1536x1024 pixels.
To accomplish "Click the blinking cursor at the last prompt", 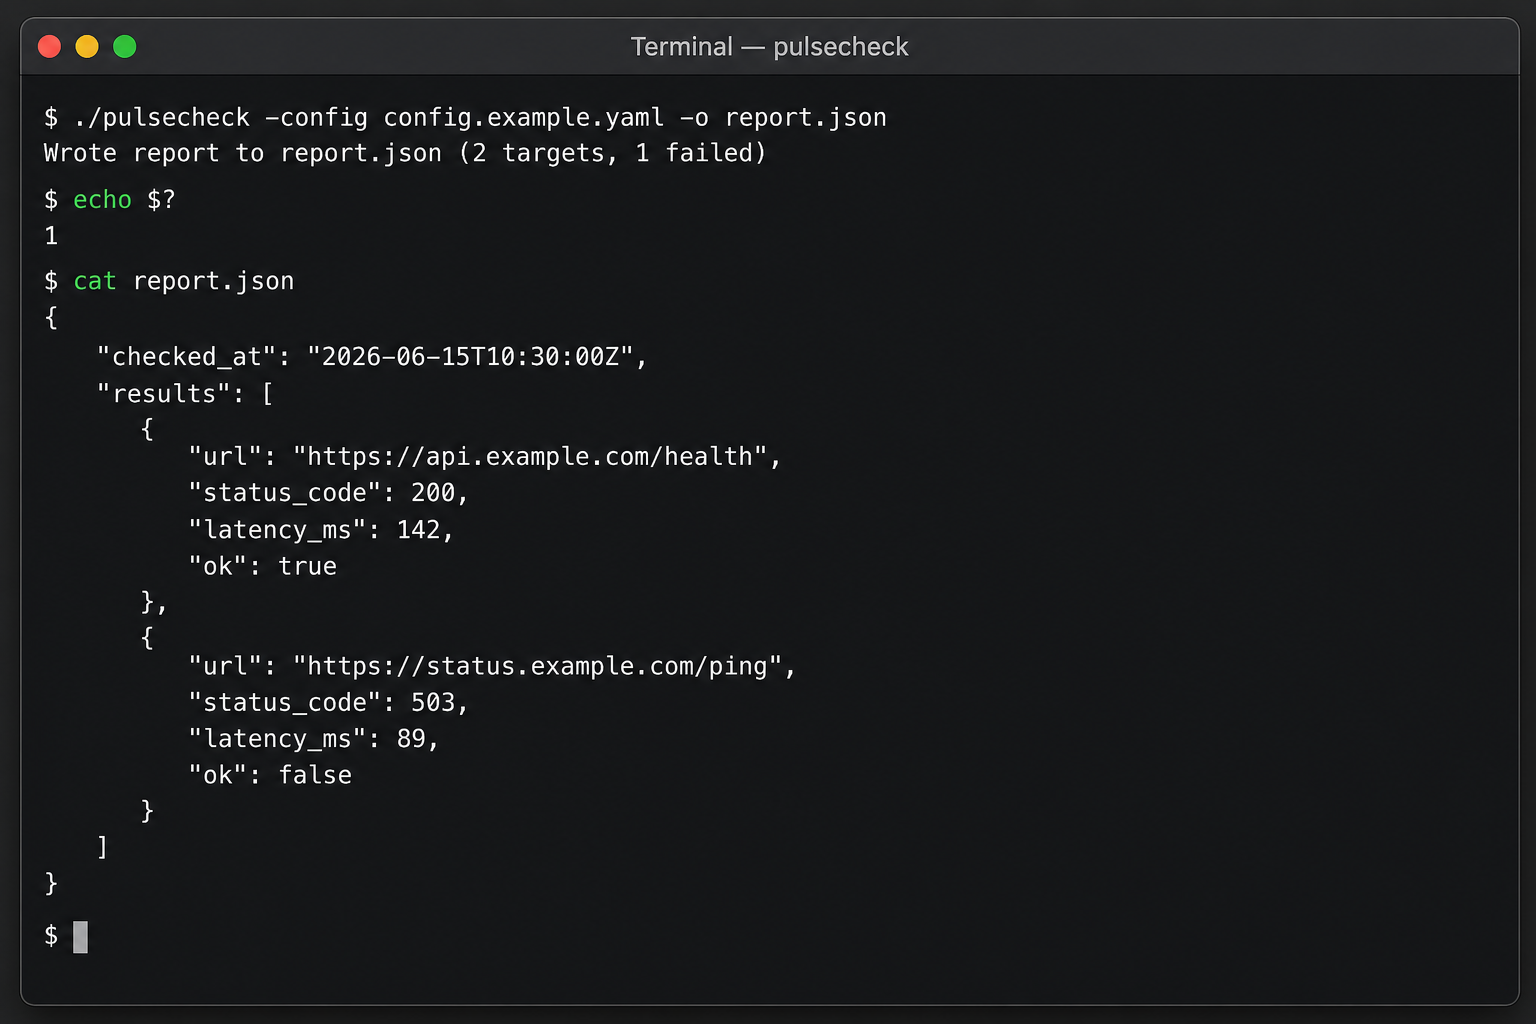I will pos(80,937).
